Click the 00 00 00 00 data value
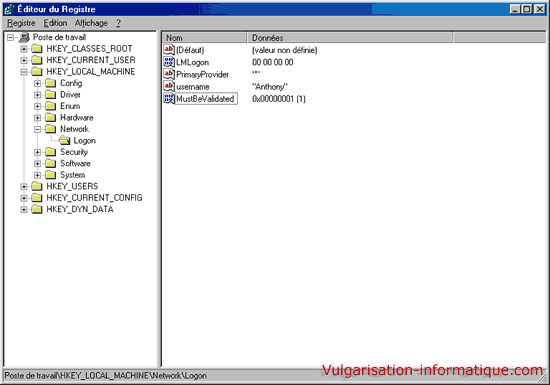 point(273,62)
